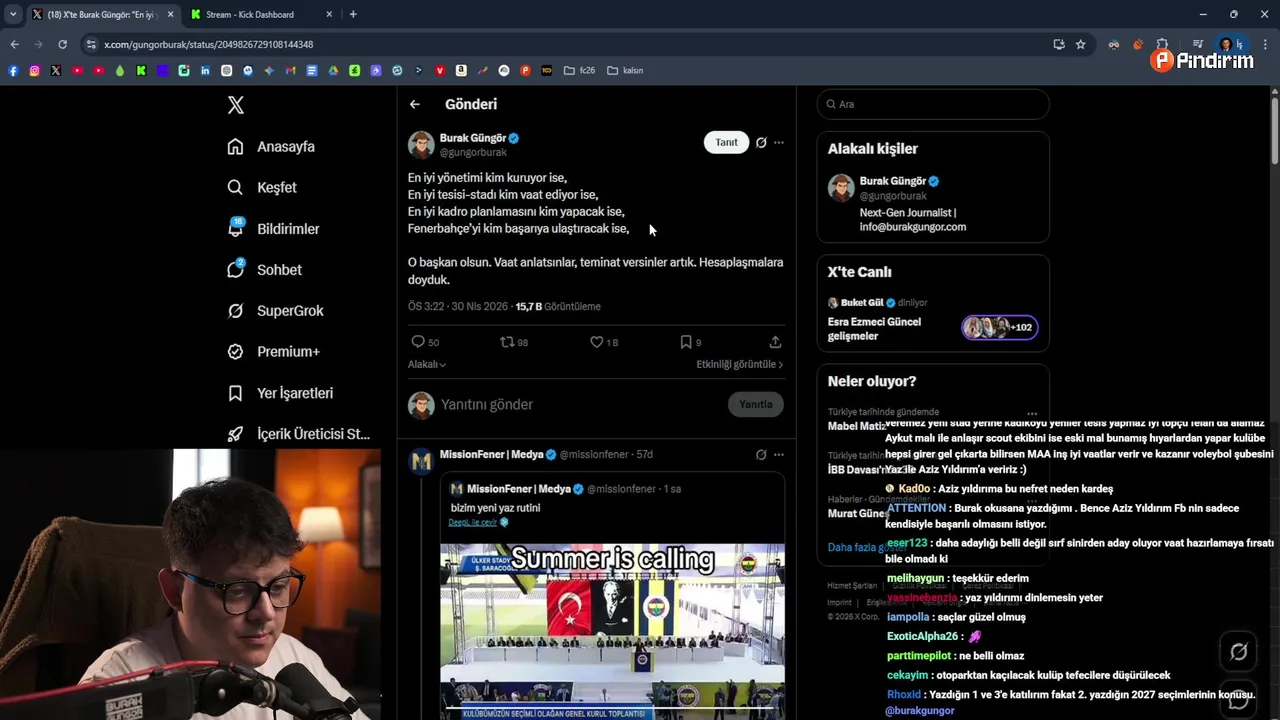Screen dimensions: 1280x720
Task: Click the install app icon in address bar
Action: point(1059,44)
